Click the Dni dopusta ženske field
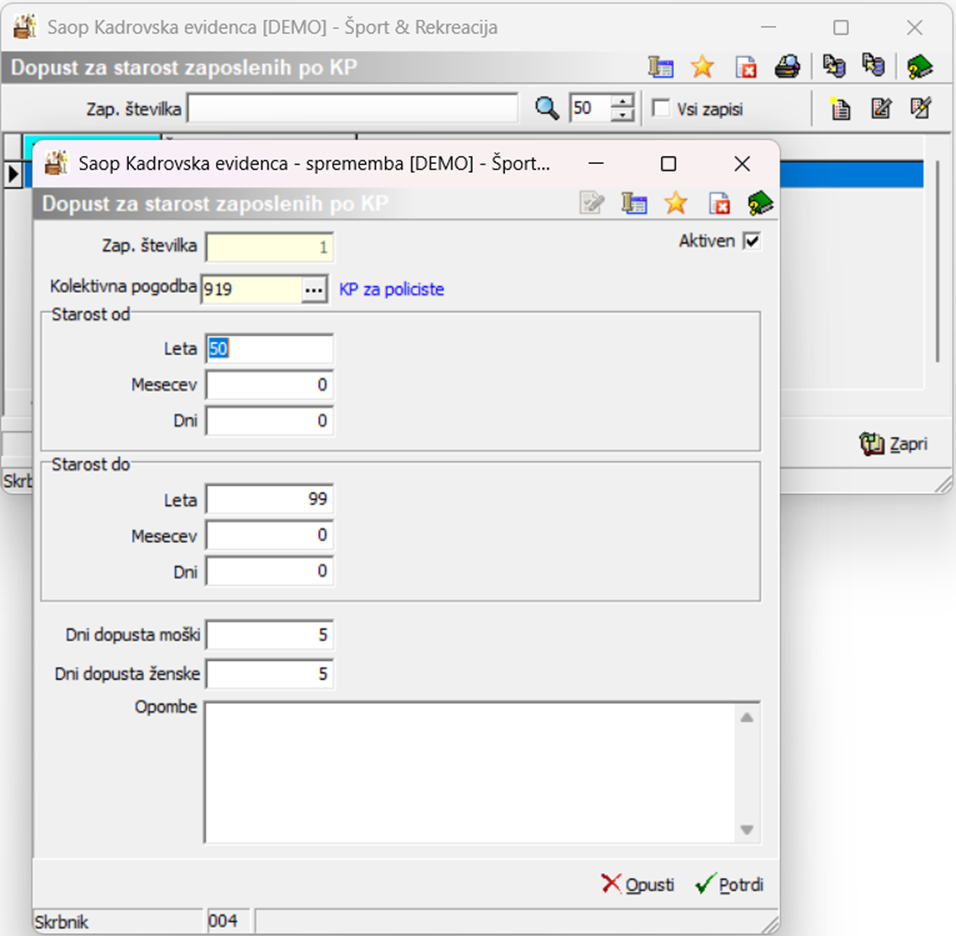The height and width of the screenshot is (936, 956). coord(269,674)
